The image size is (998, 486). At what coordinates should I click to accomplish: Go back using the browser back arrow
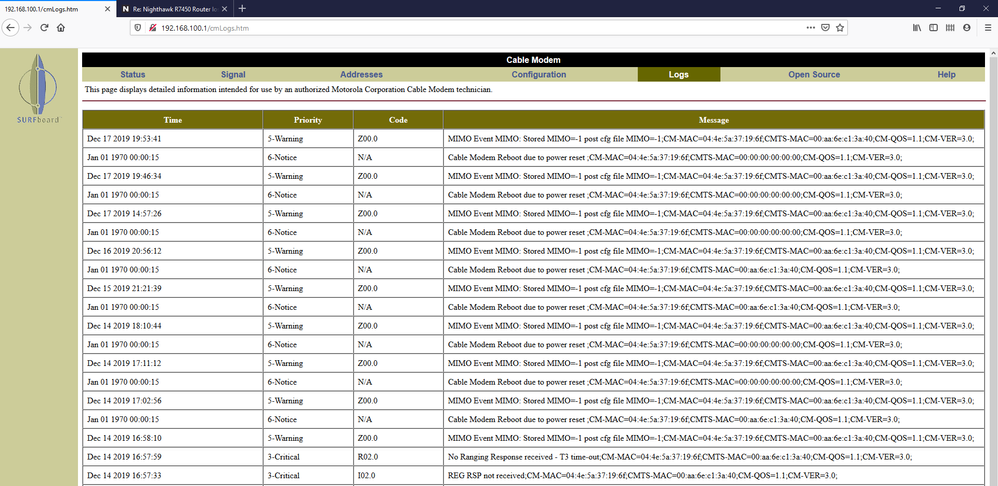coord(11,28)
